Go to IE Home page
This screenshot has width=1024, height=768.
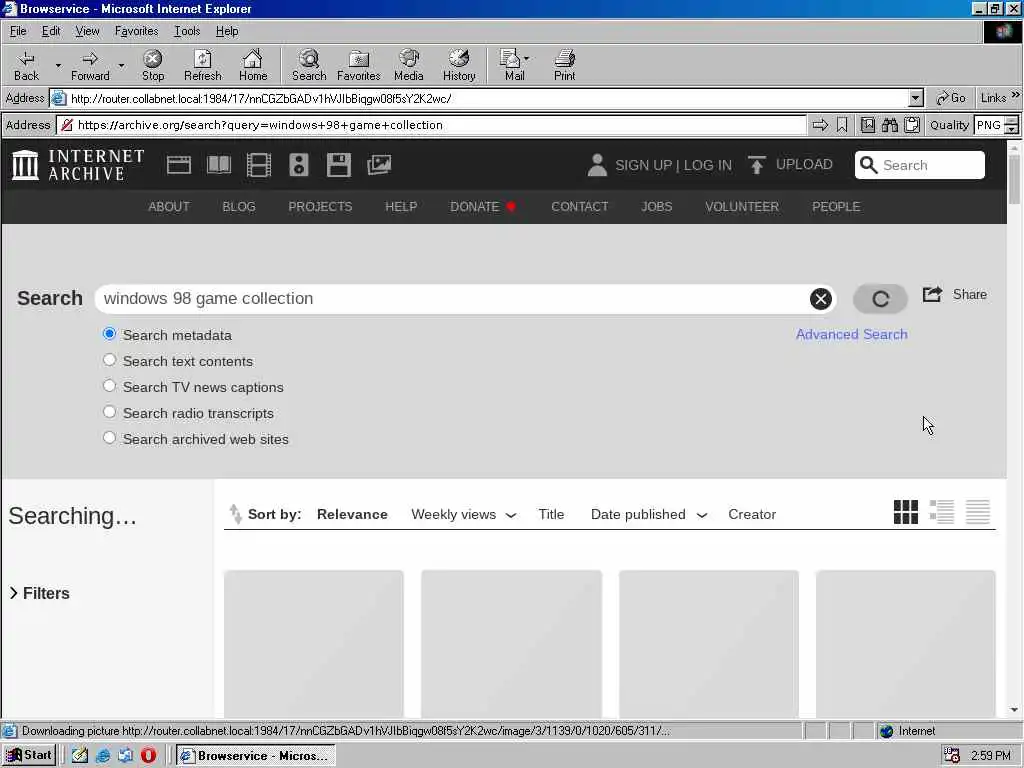click(x=253, y=66)
